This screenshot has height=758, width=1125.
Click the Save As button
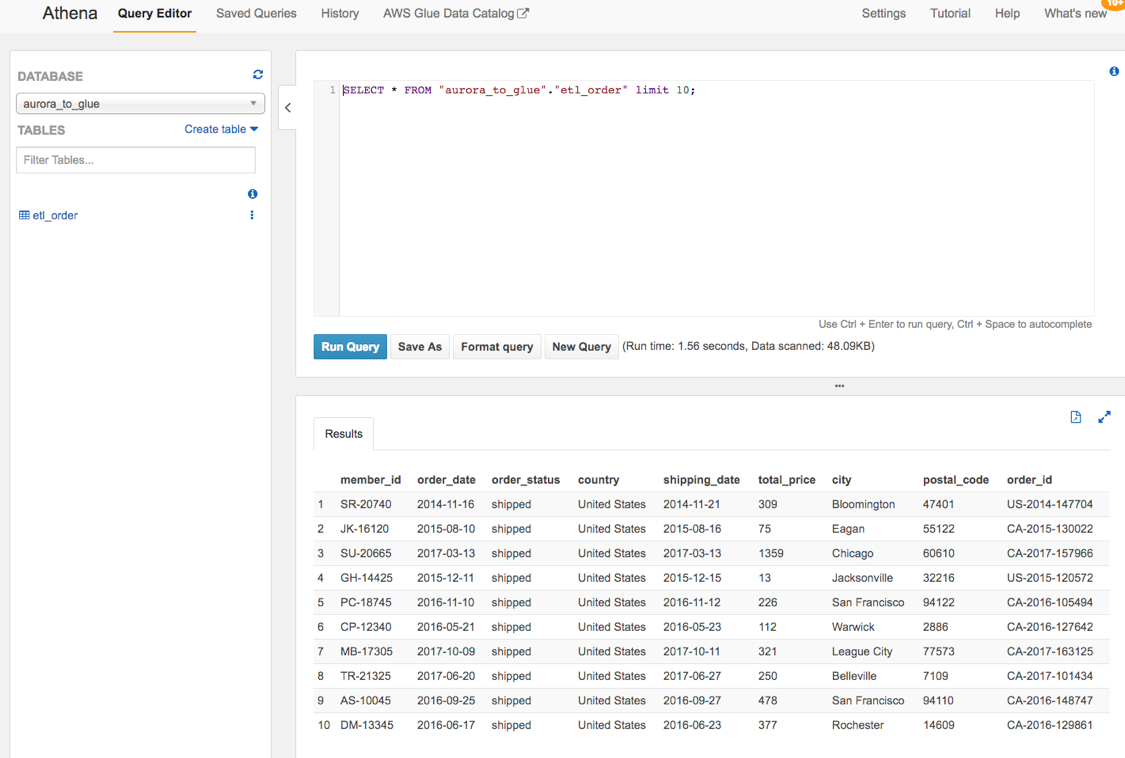coord(419,347)
